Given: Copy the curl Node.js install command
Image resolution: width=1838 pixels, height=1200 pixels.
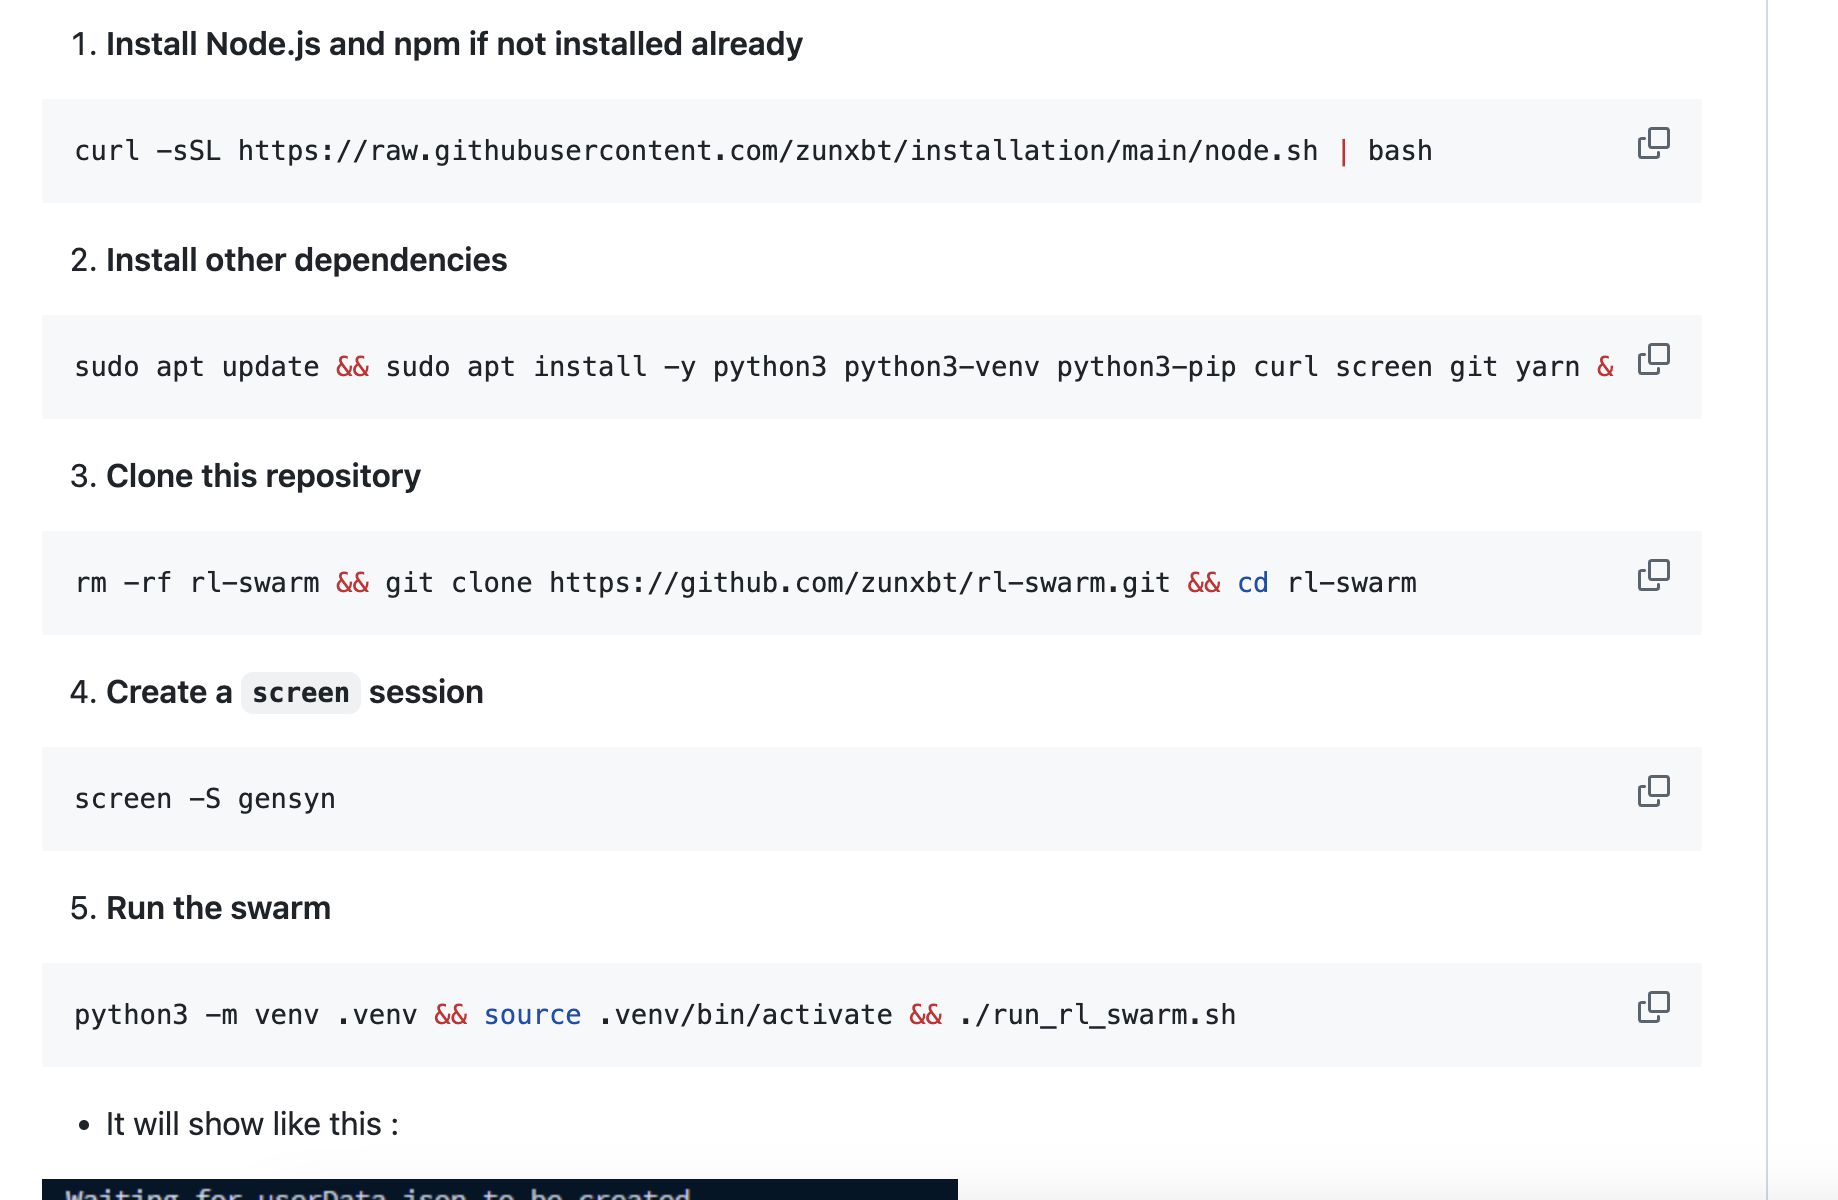Looking at the screenshot, I should click(x=1653, y=144).
